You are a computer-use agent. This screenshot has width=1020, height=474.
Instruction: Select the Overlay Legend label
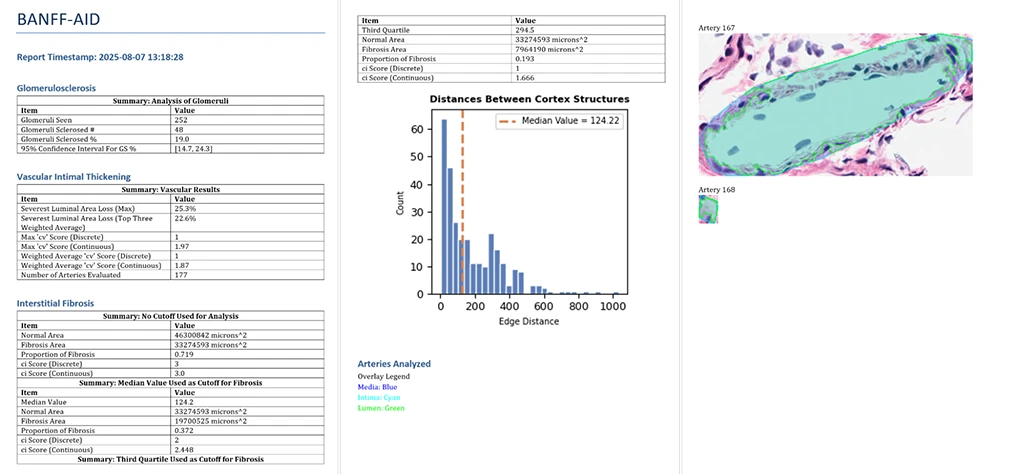[x=384, y=376]
